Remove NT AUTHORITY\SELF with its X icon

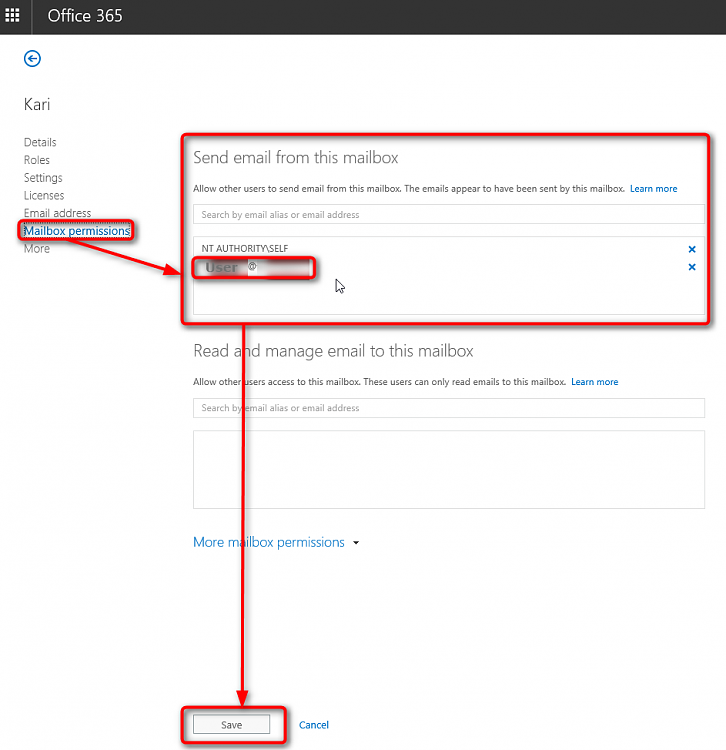pyautogui.click(x=692, y=249)
